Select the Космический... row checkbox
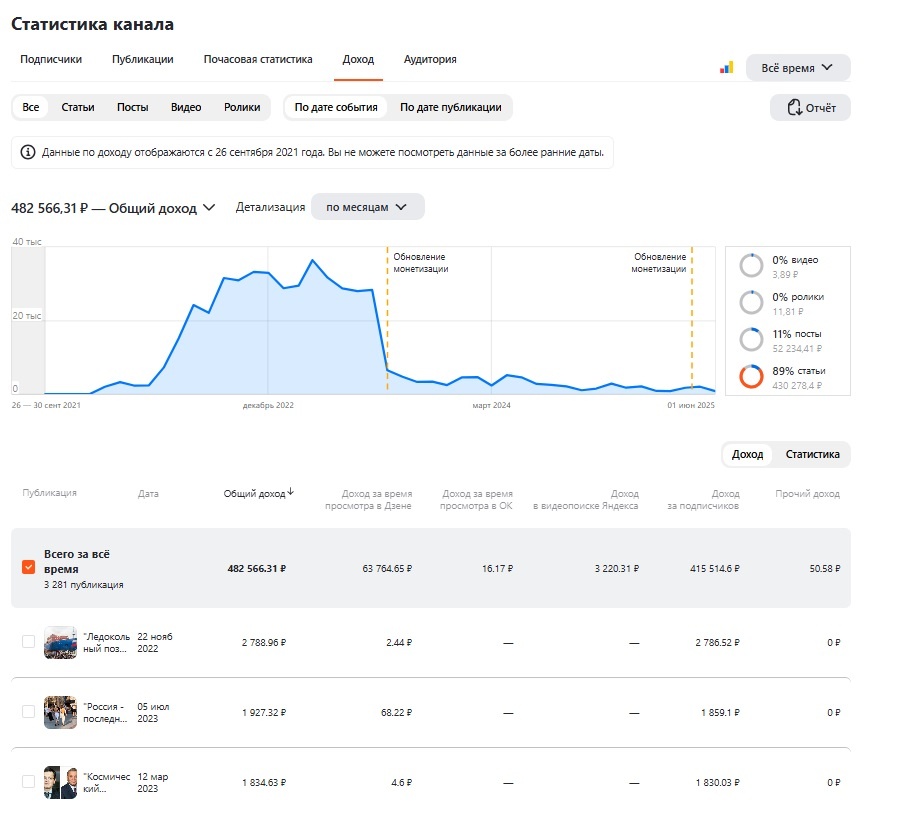The image size is (918, 840). (x=28, y=781)
